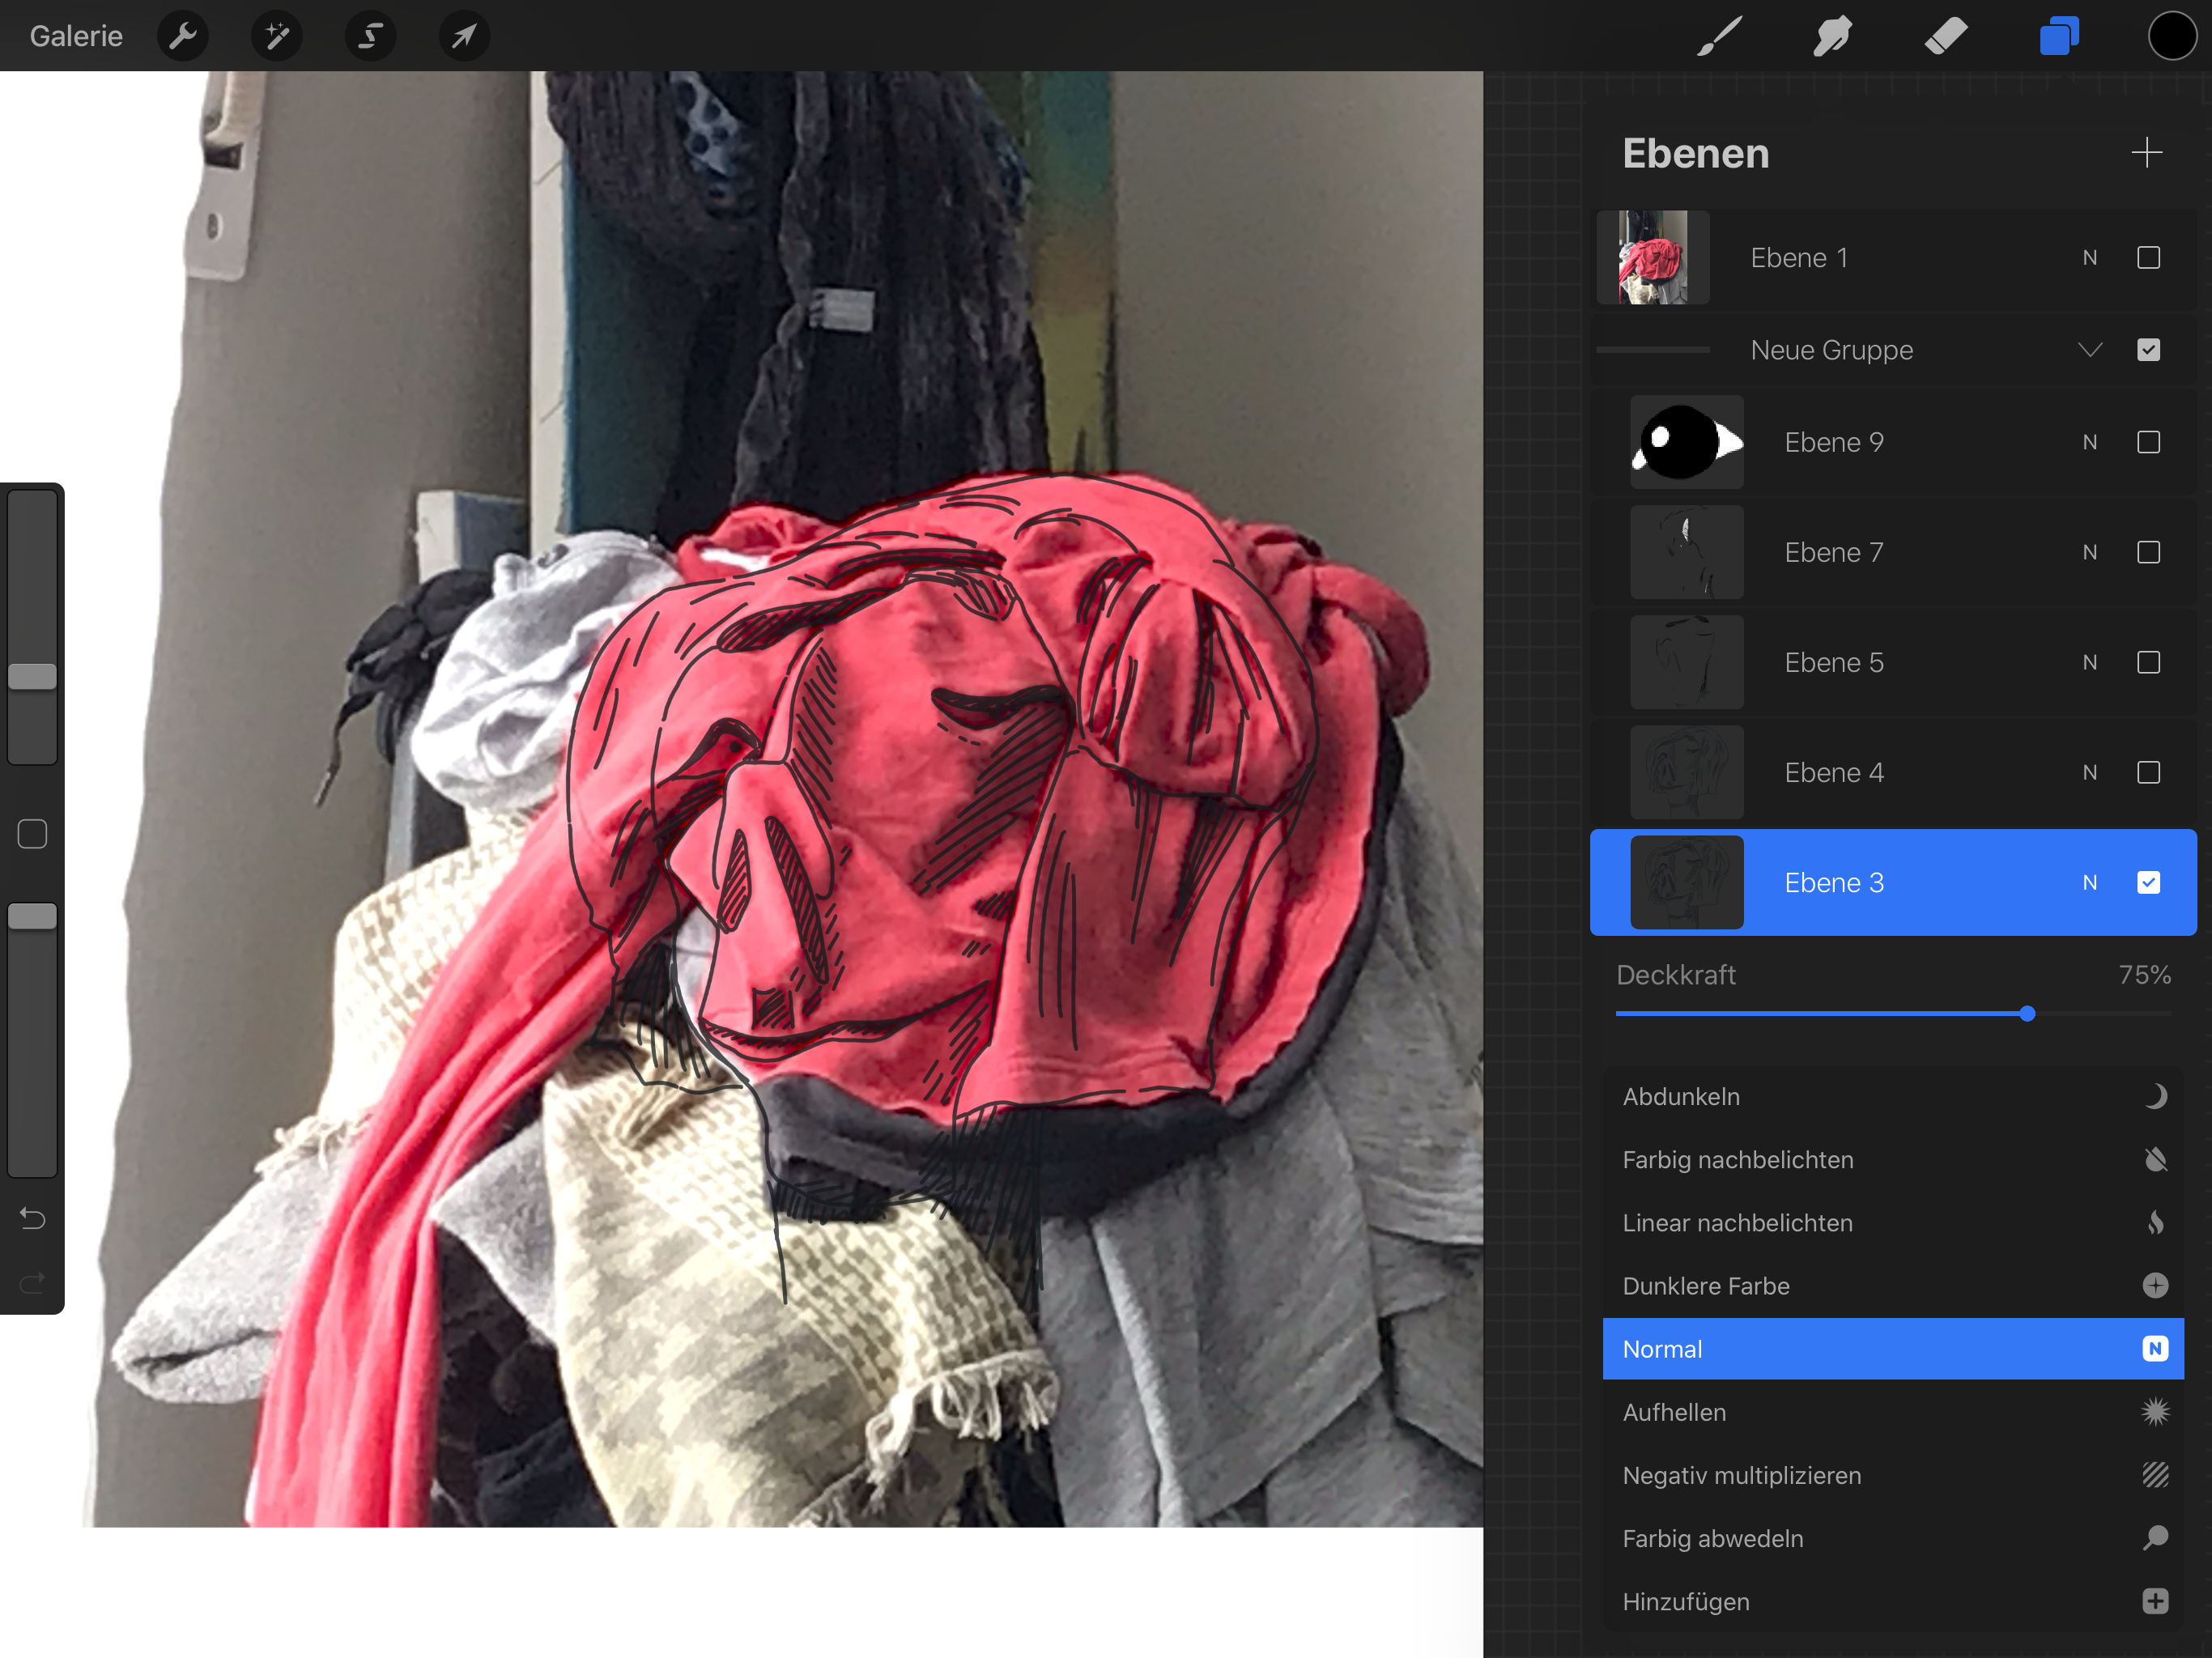Show Ebene 1 layer via checkbox
Image resolution: width=2212 pixels, height=1658 pixels.
click(2148, 258)
